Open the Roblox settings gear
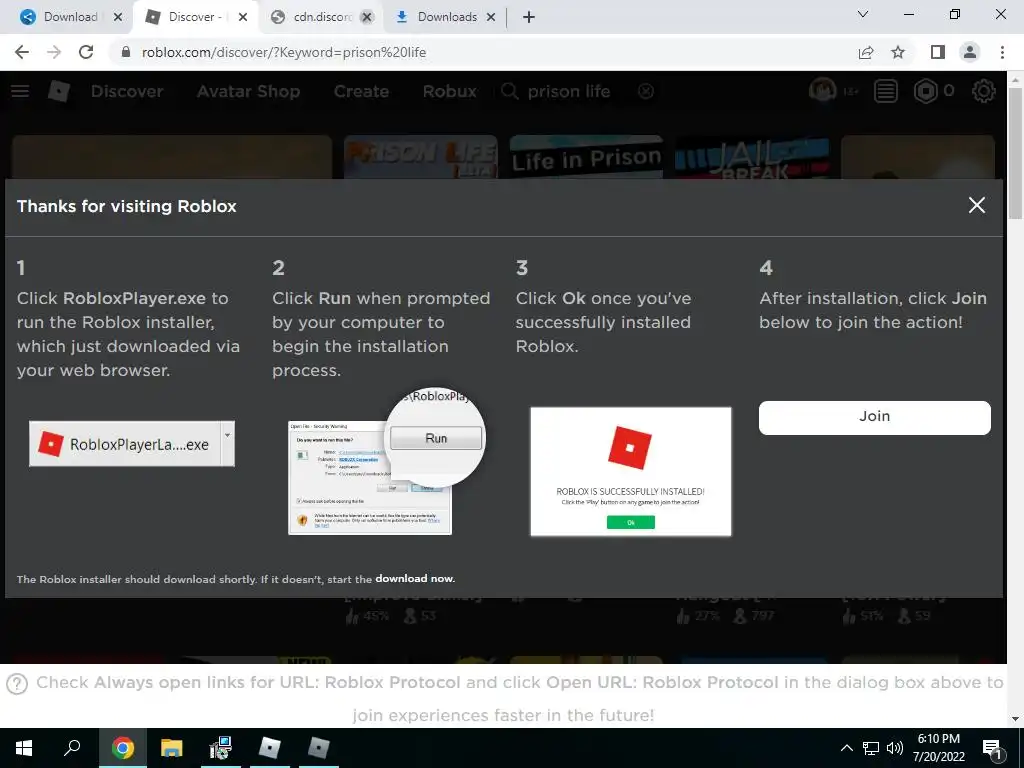1024x768 pixels. tap(984, 91)
